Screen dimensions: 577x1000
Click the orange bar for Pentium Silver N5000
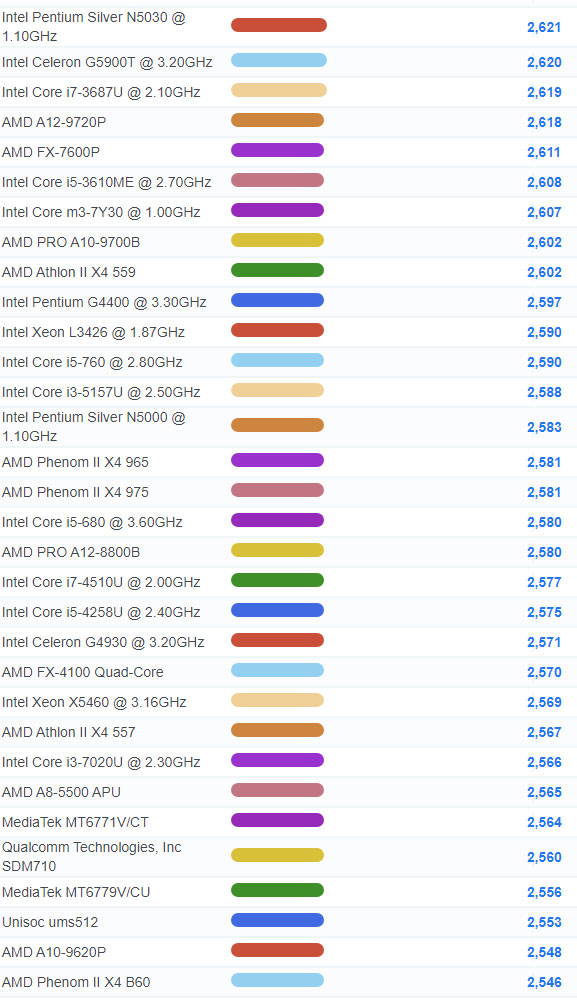point(277,425)
